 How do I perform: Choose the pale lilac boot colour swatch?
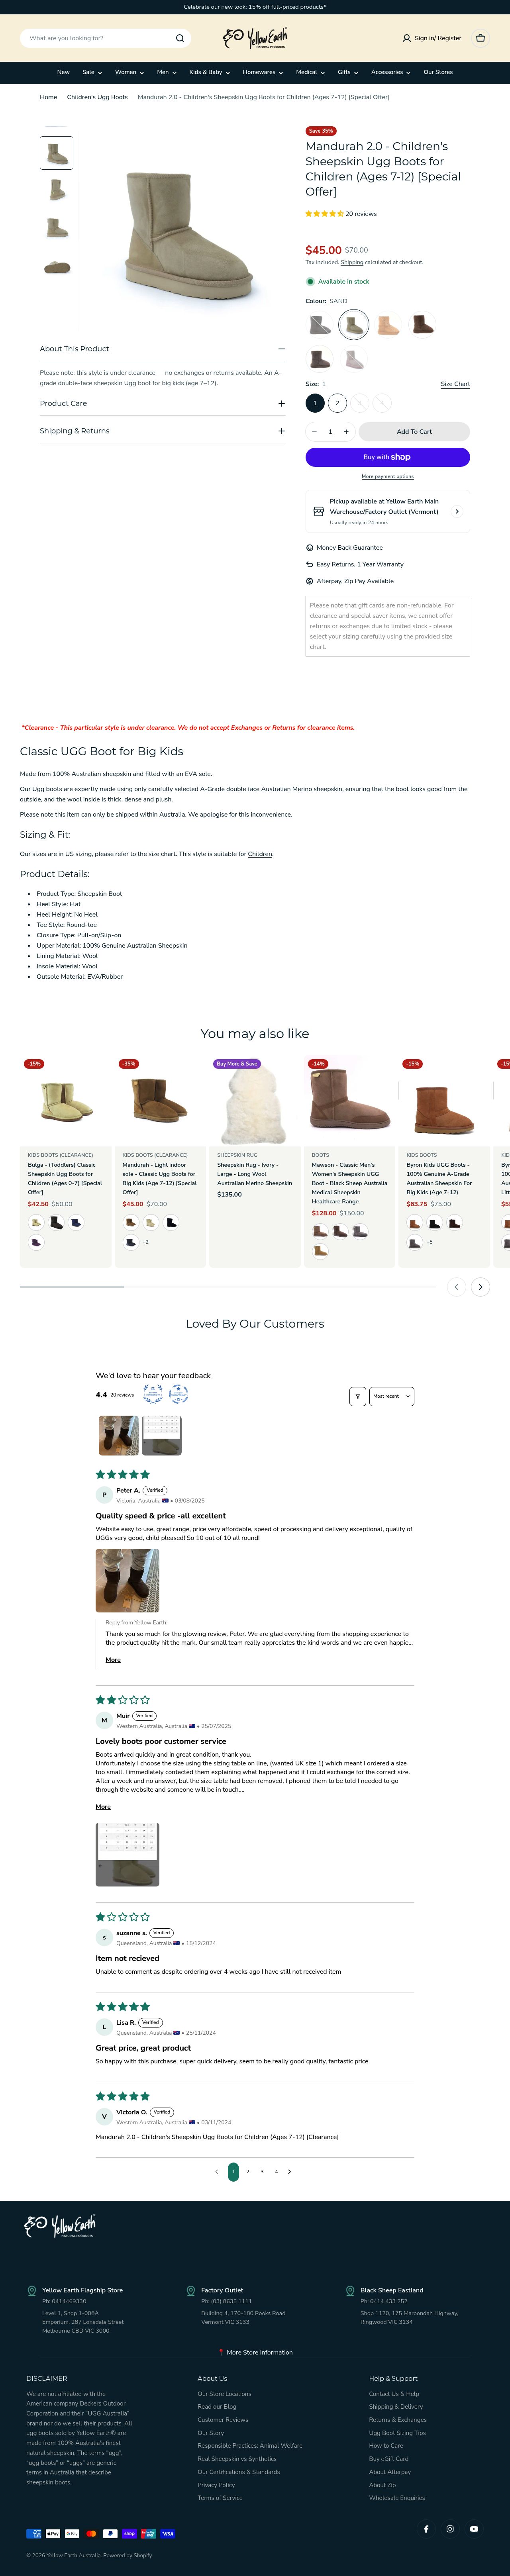point(353,359)
